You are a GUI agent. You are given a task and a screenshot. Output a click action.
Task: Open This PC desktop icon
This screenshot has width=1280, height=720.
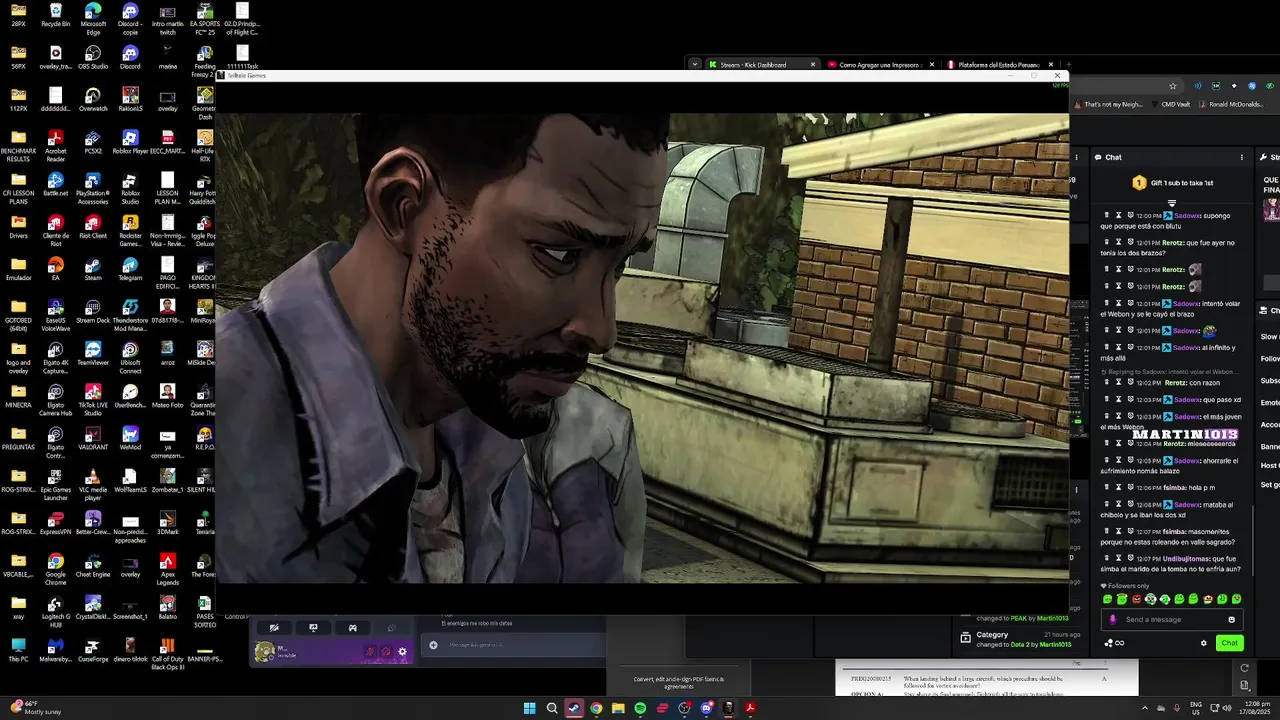pos(18,648)
